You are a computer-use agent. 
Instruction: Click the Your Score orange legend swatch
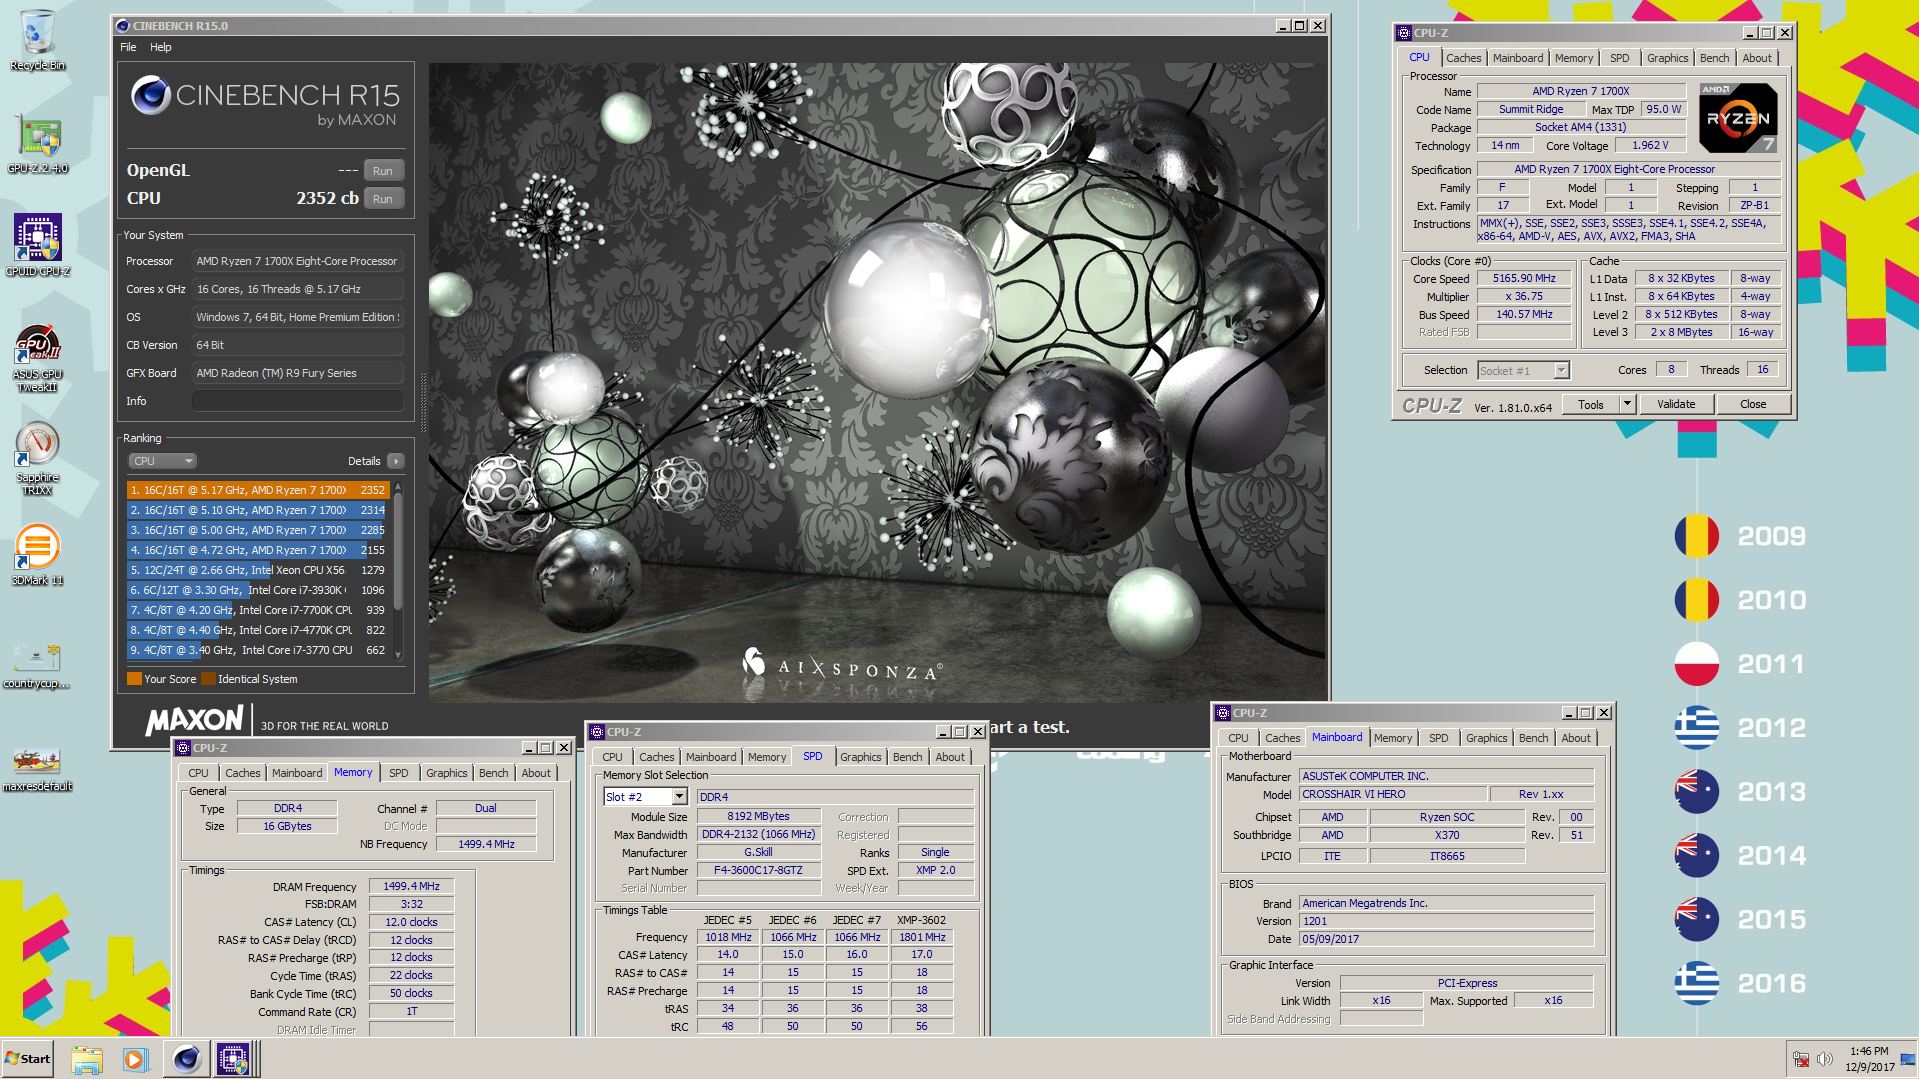pyautogui.click(x=134, y=679)
